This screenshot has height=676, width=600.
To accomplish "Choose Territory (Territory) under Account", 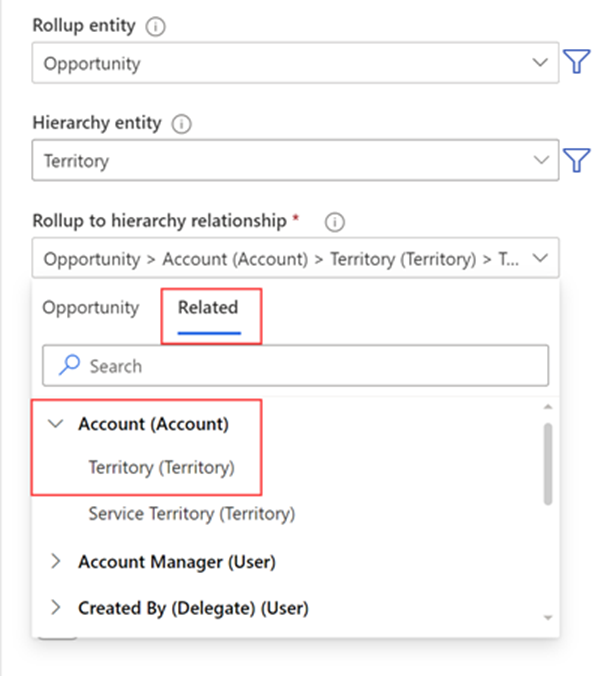I will (161, 467).
